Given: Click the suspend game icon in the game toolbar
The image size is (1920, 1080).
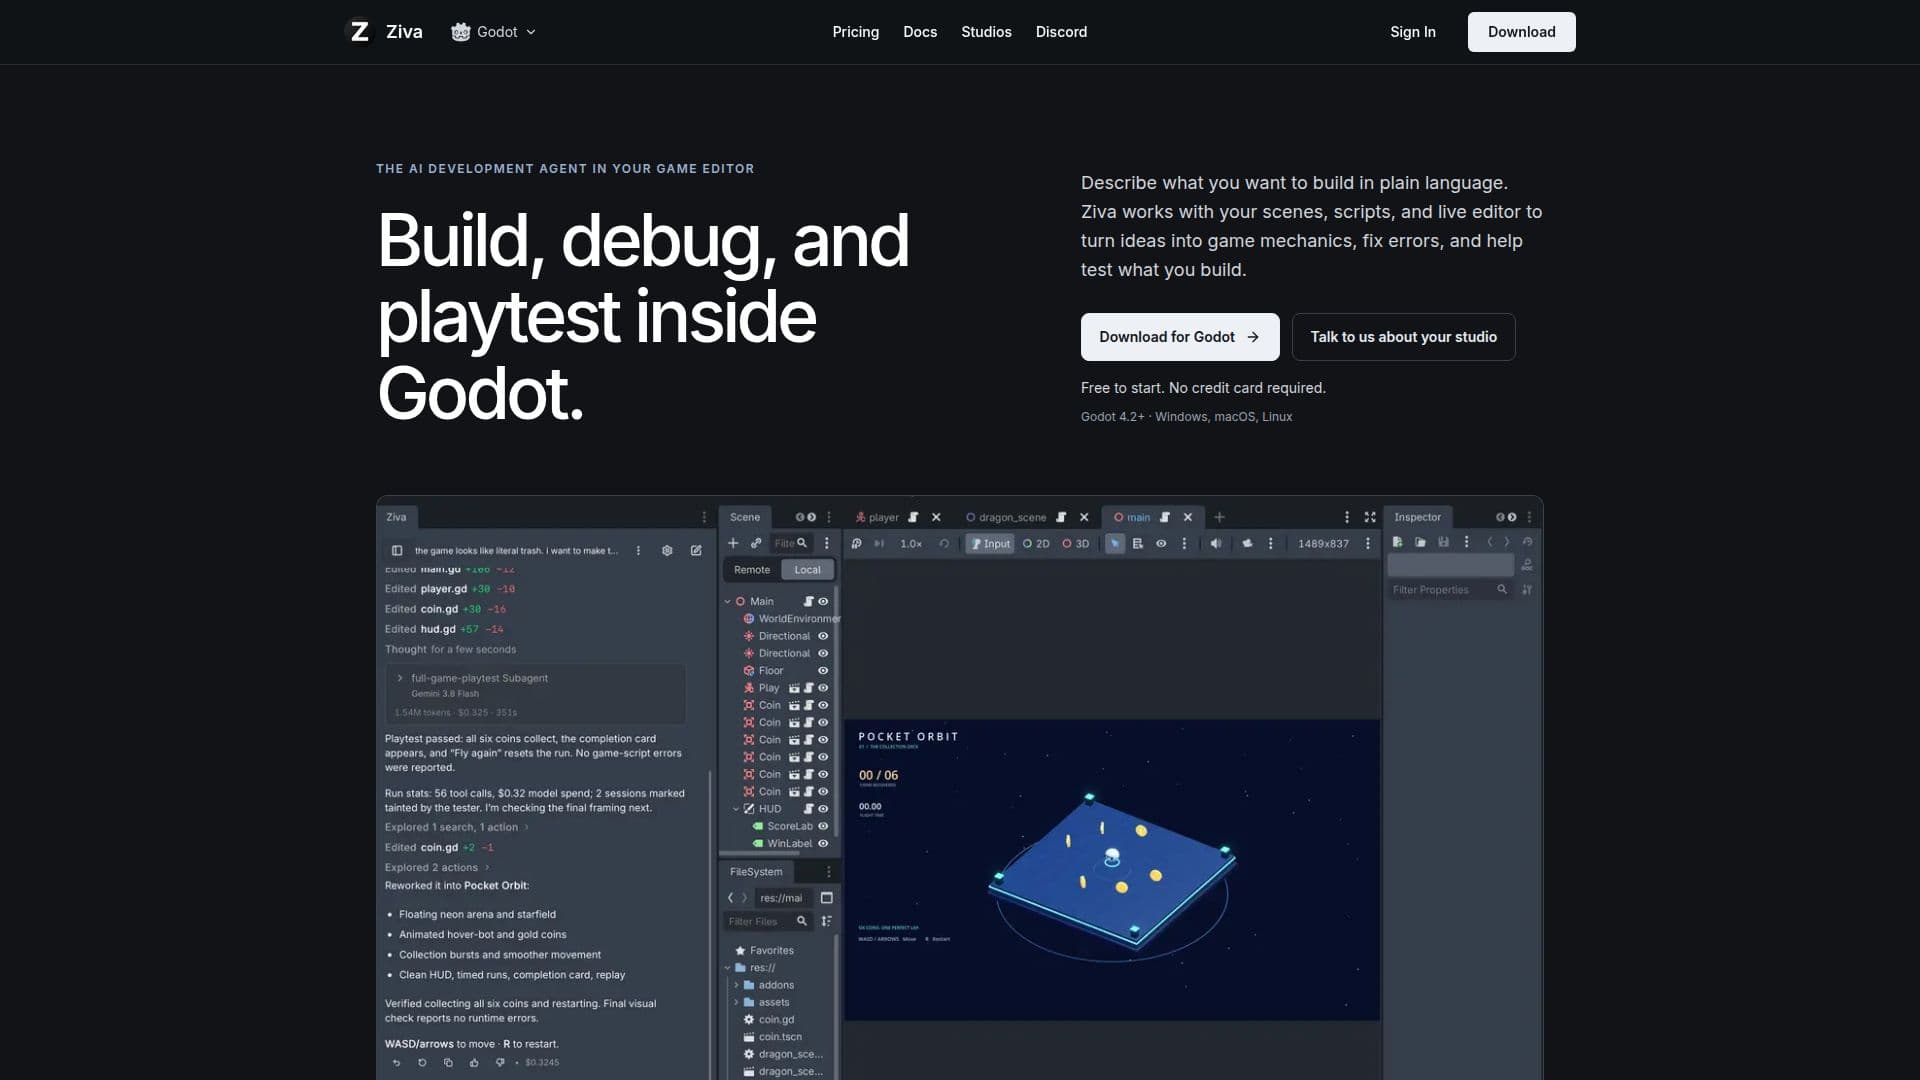Looking at the screenshot, I should pos(856,543).
